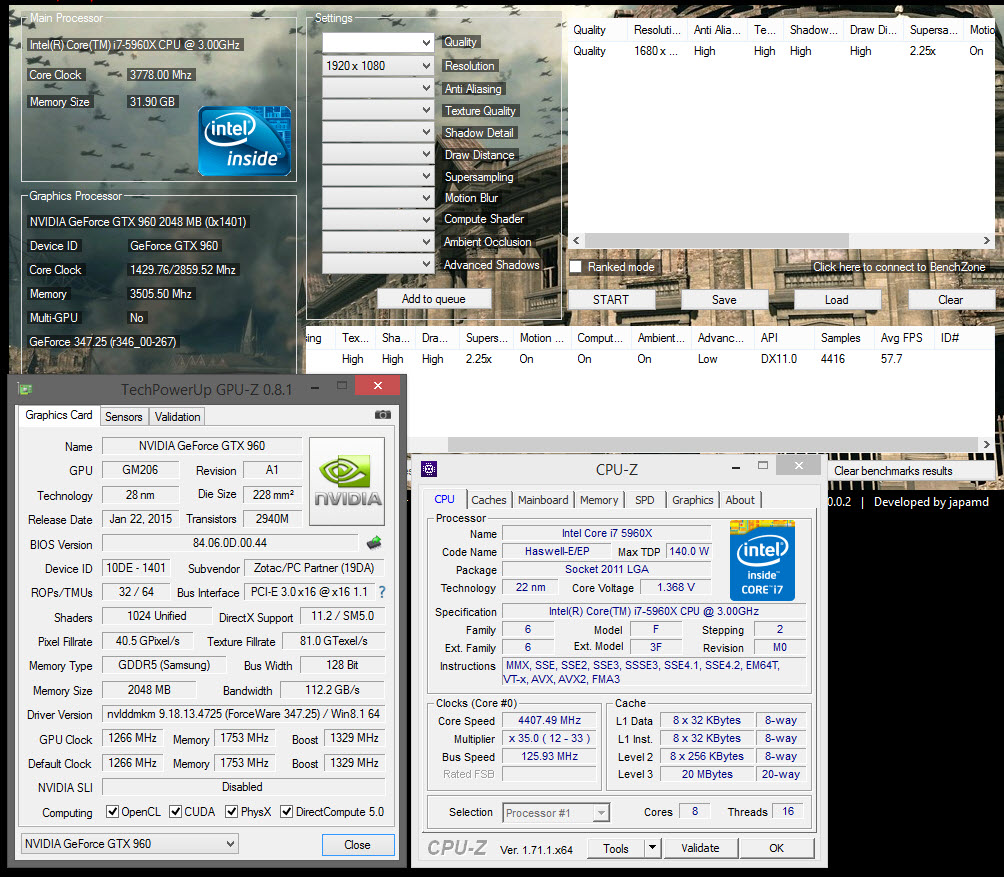The width and height of the screenshot is (1004, 877).
Task: Open the Draw Distance dropdown
Action: [x=378, y=154]
